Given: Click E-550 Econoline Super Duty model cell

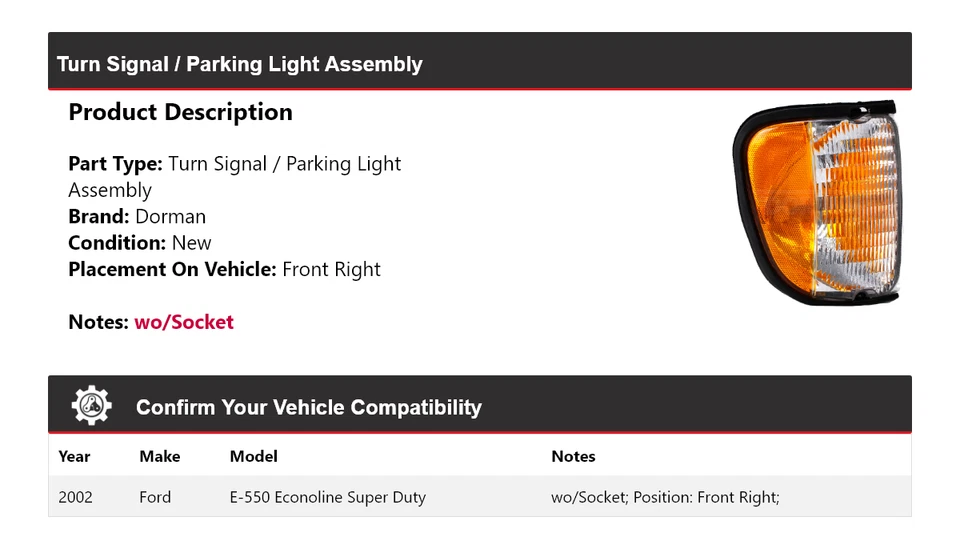Looking at the screenshot, I should [x=328, y=497].
